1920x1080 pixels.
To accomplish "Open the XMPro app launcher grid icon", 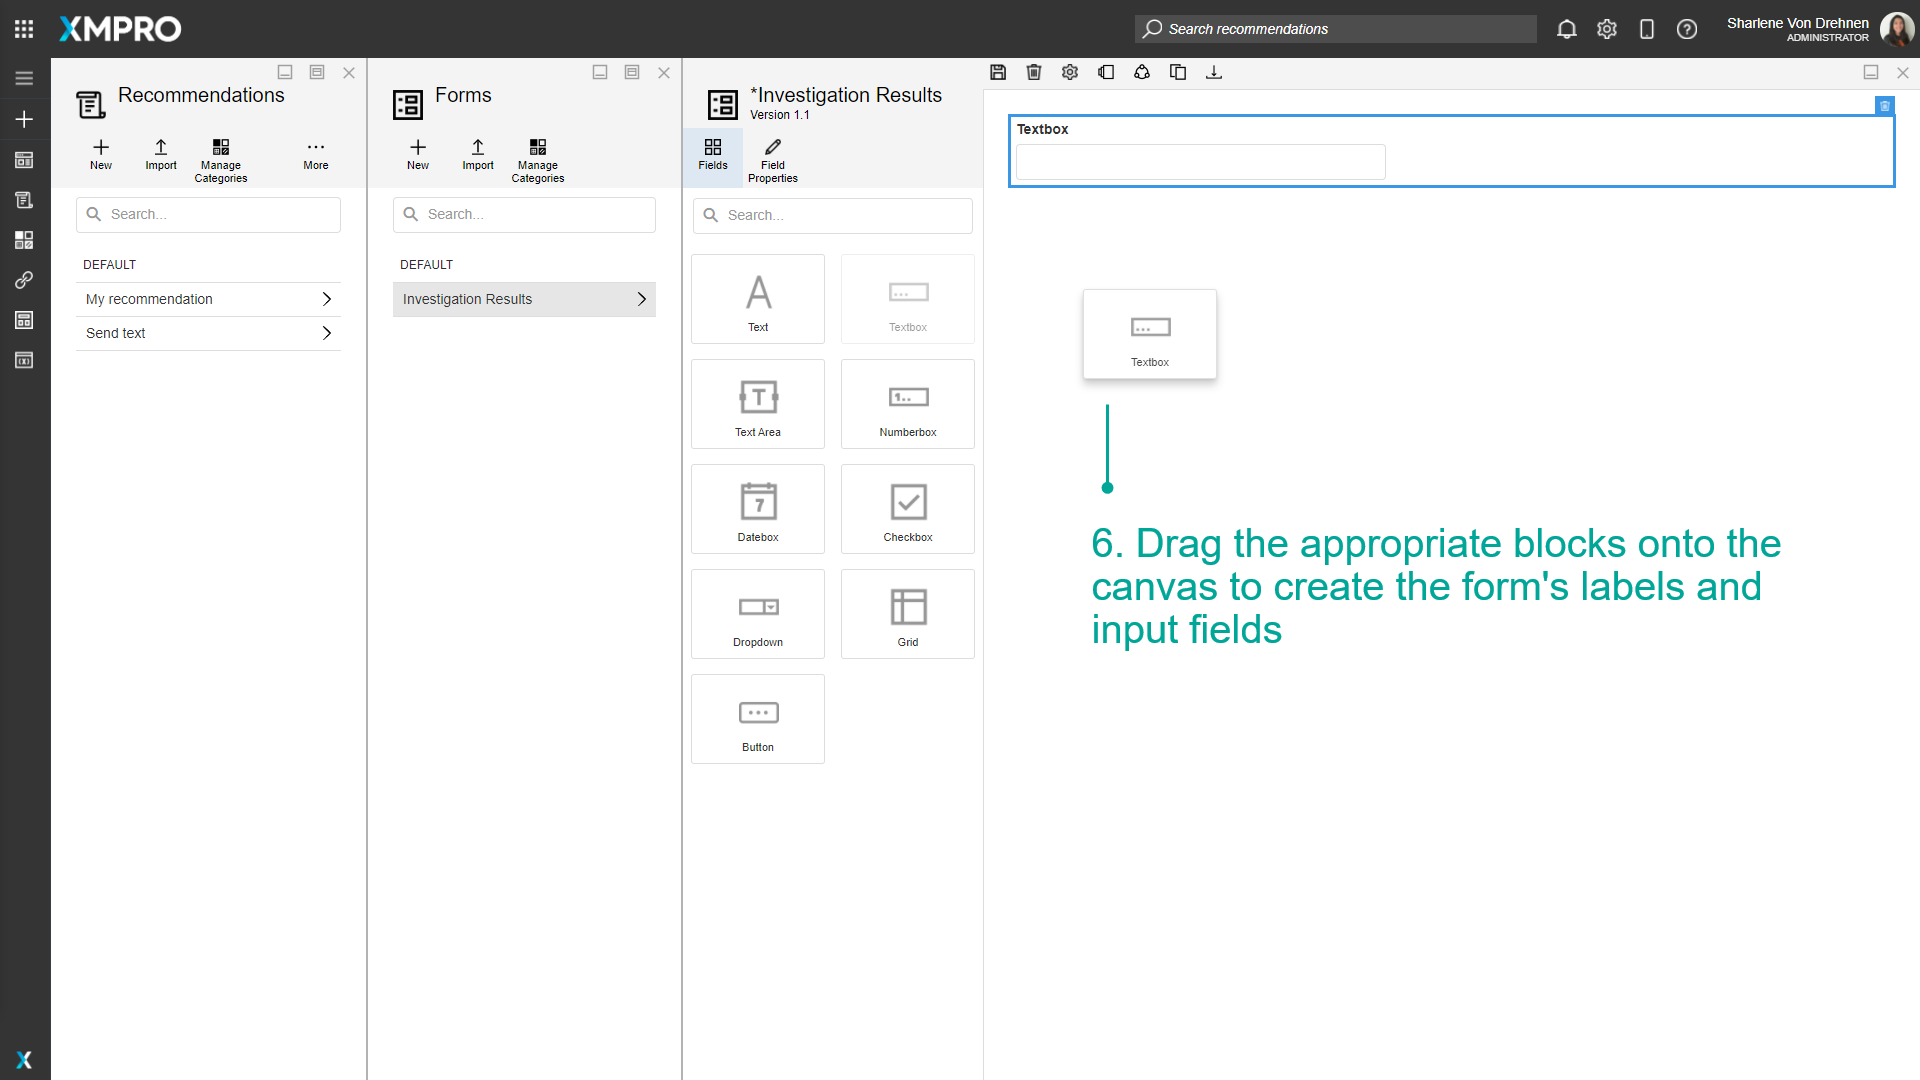I will pos(24,28).
